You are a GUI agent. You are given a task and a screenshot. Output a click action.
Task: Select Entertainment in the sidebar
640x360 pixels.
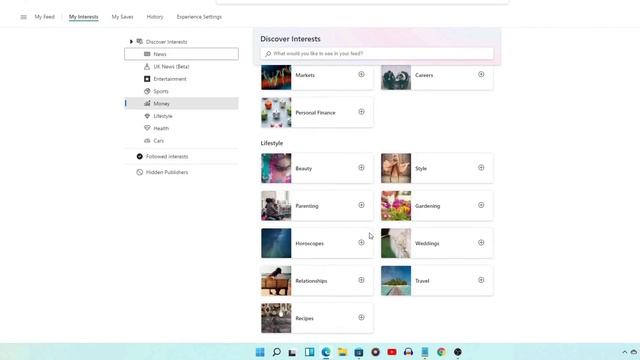(x=181, y=79)
